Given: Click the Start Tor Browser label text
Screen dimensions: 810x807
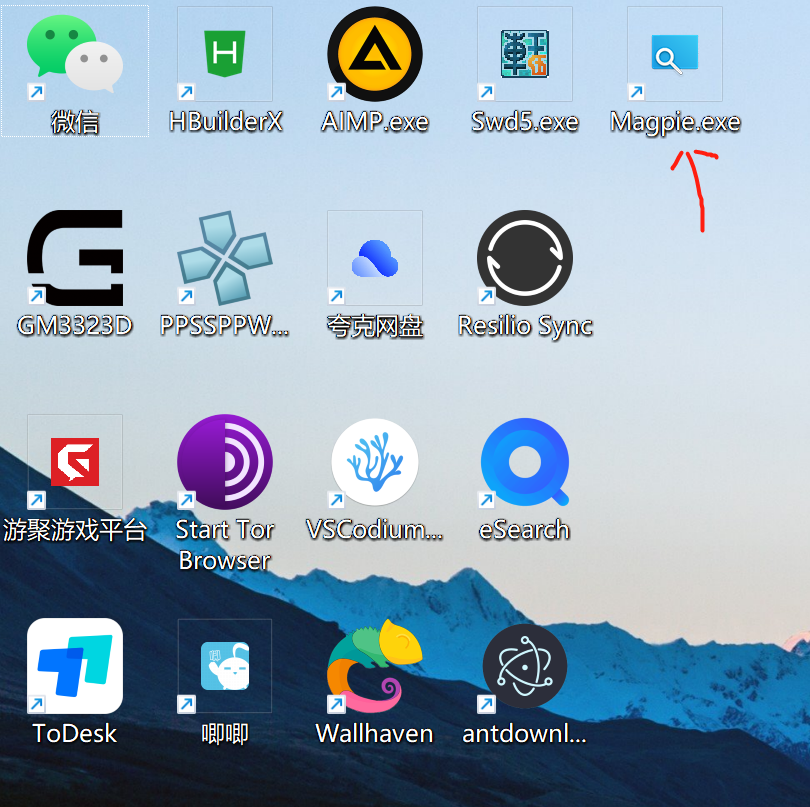Looking at the screenshot, I should click(x=225, y=545).
